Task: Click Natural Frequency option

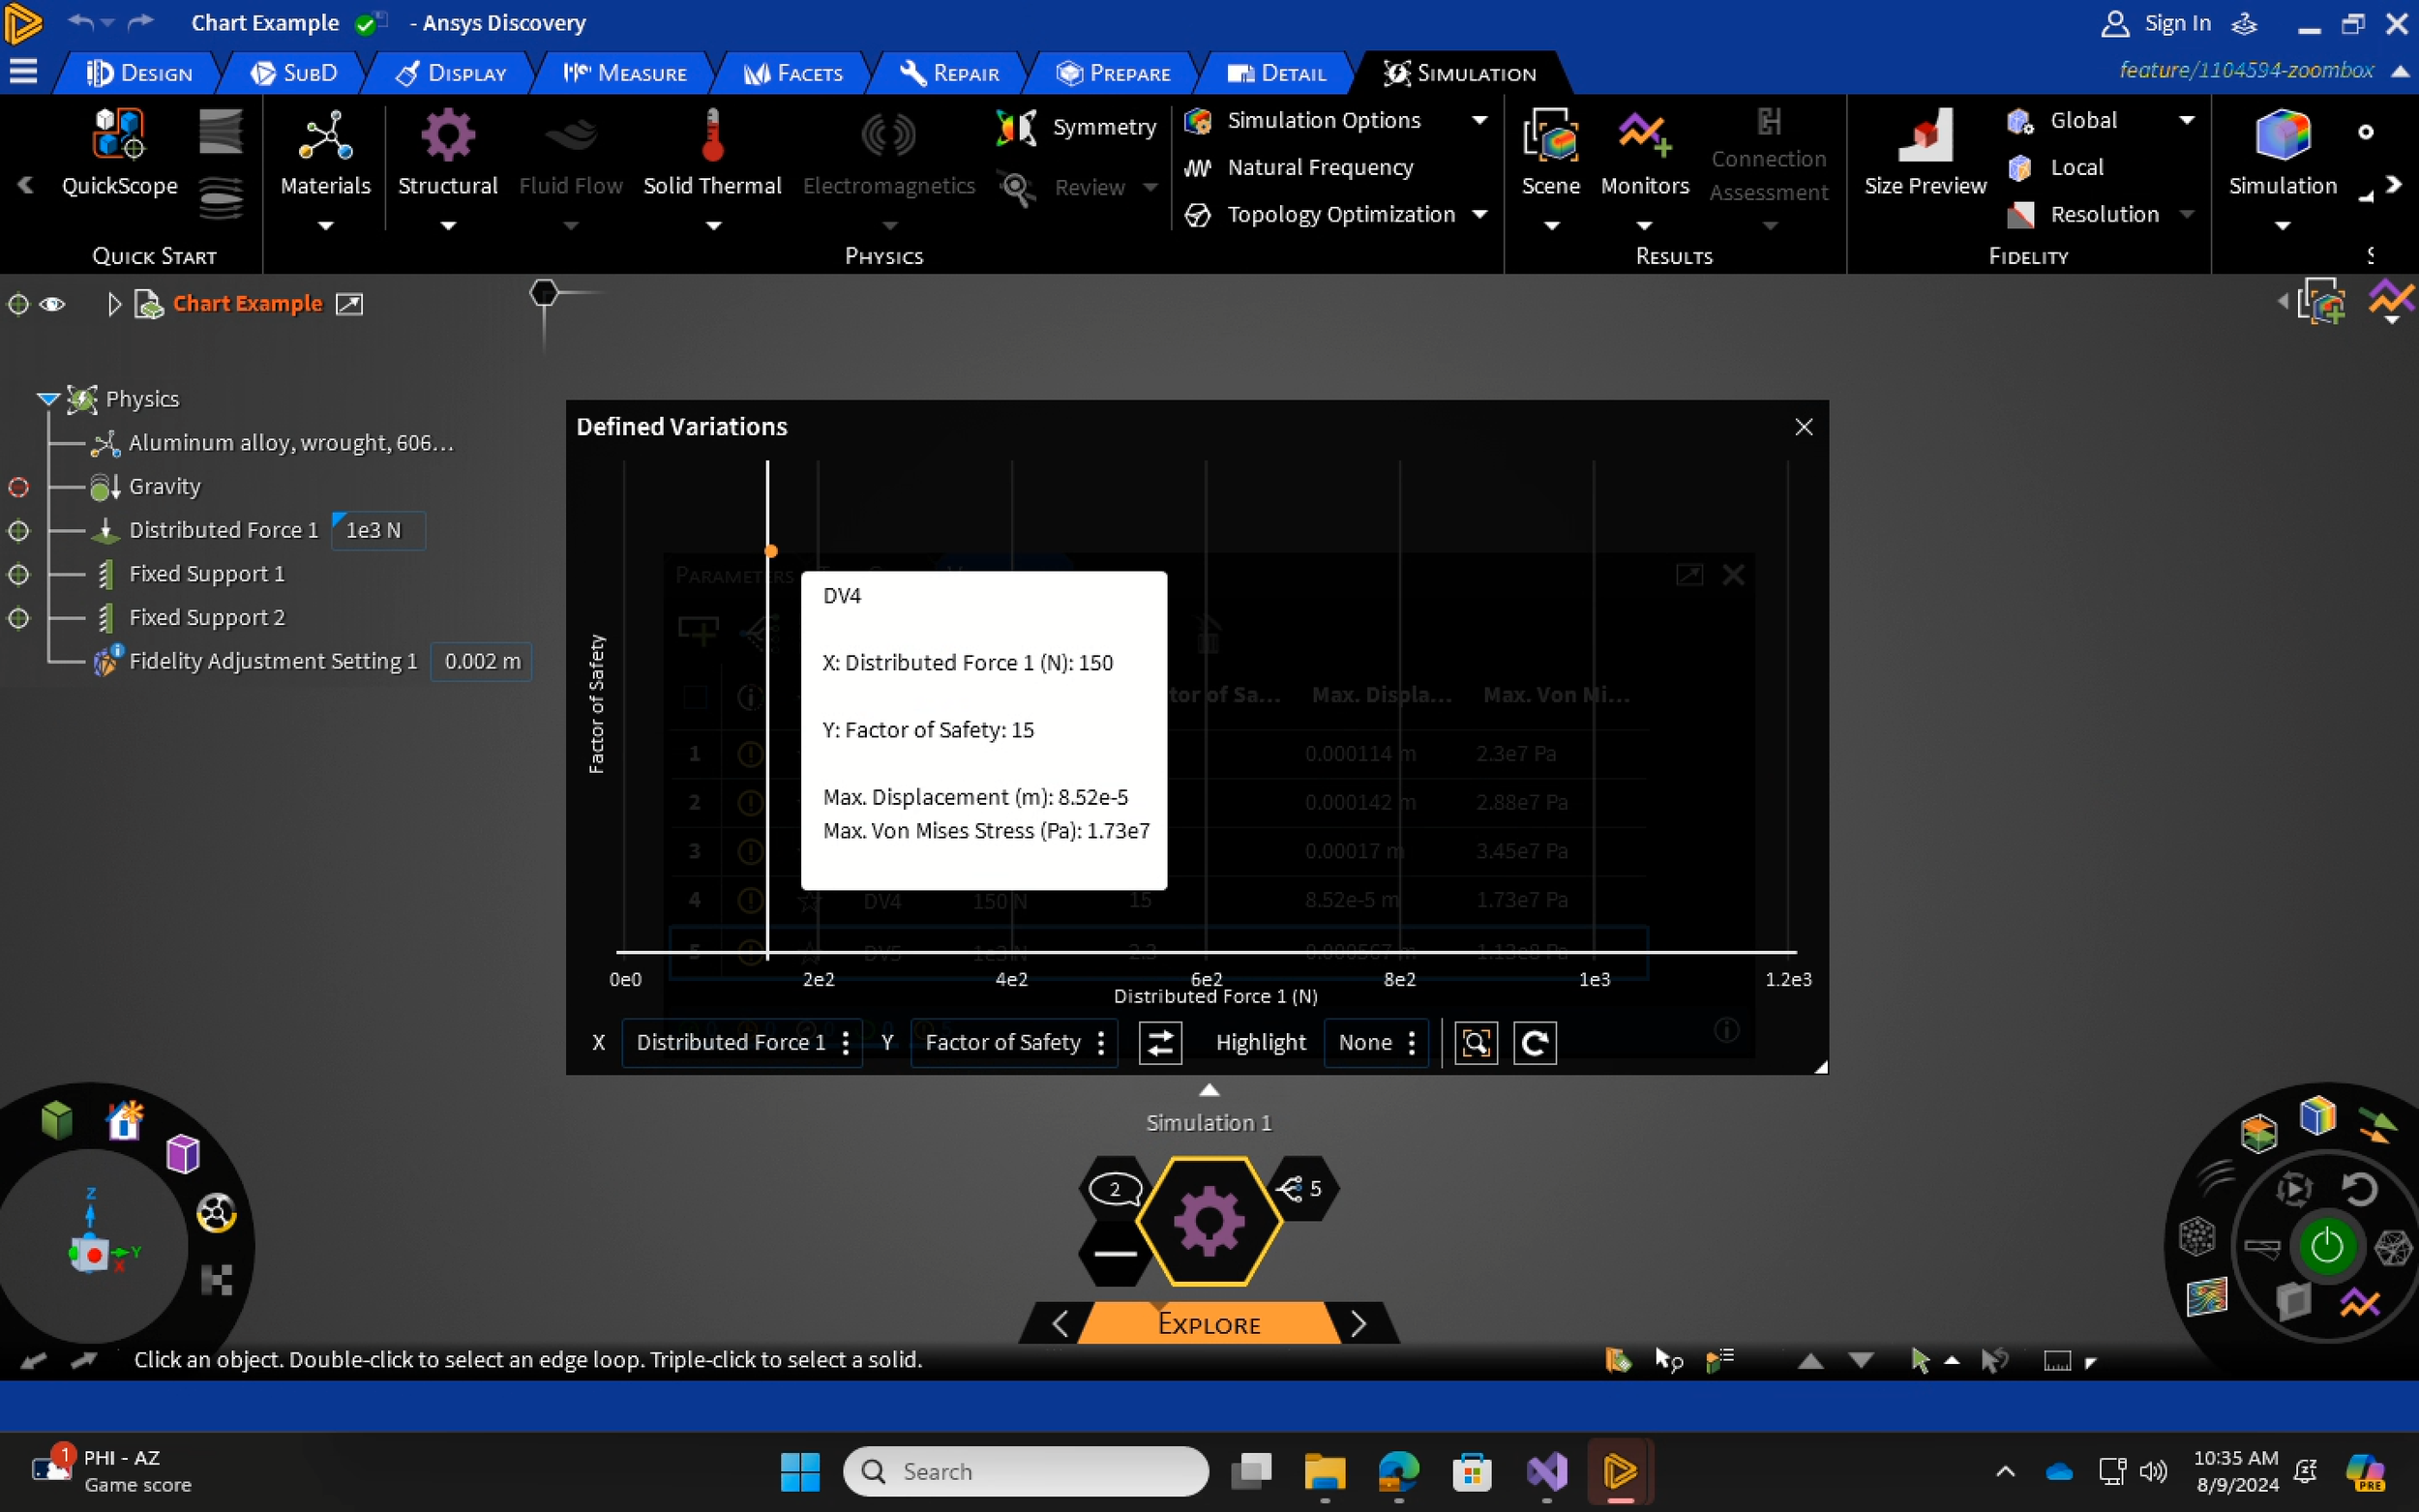Action: [1319, 167]
